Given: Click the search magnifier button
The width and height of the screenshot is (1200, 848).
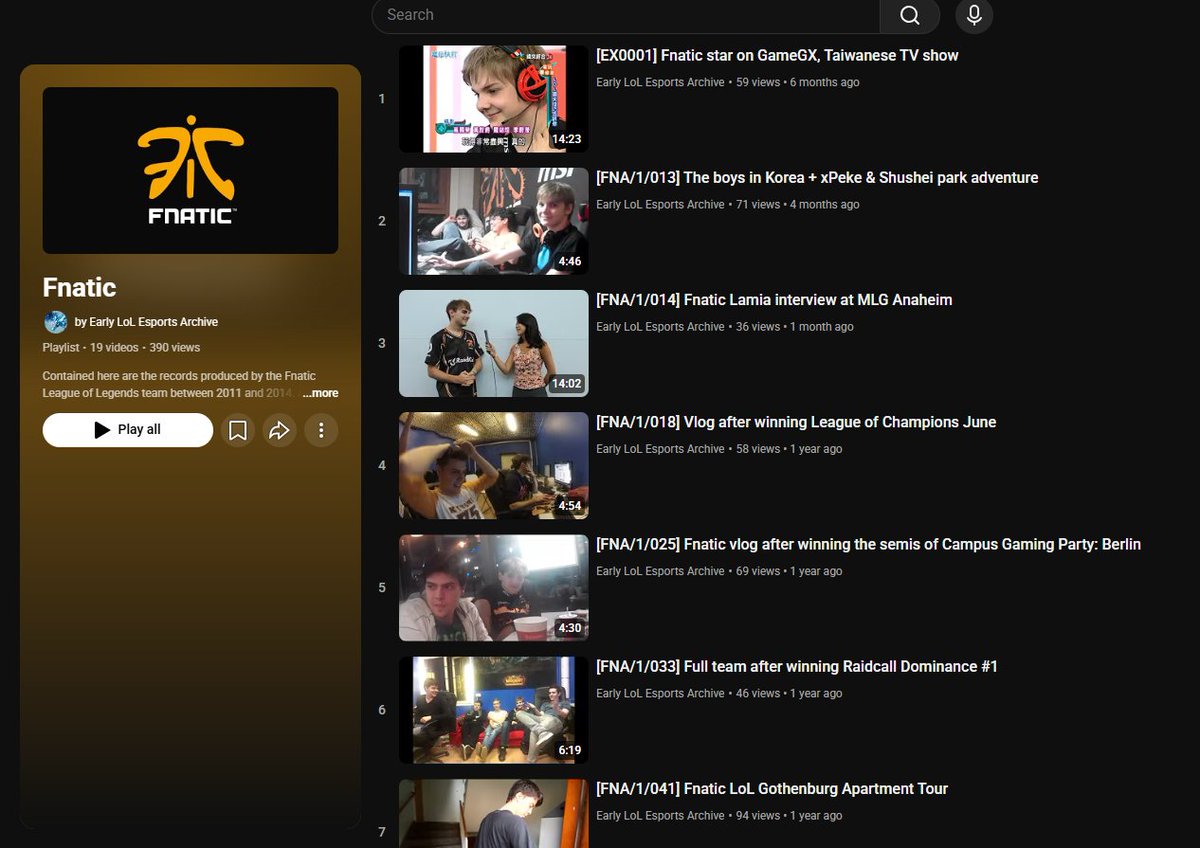Looking at the screenshot, I should point(909,15).
